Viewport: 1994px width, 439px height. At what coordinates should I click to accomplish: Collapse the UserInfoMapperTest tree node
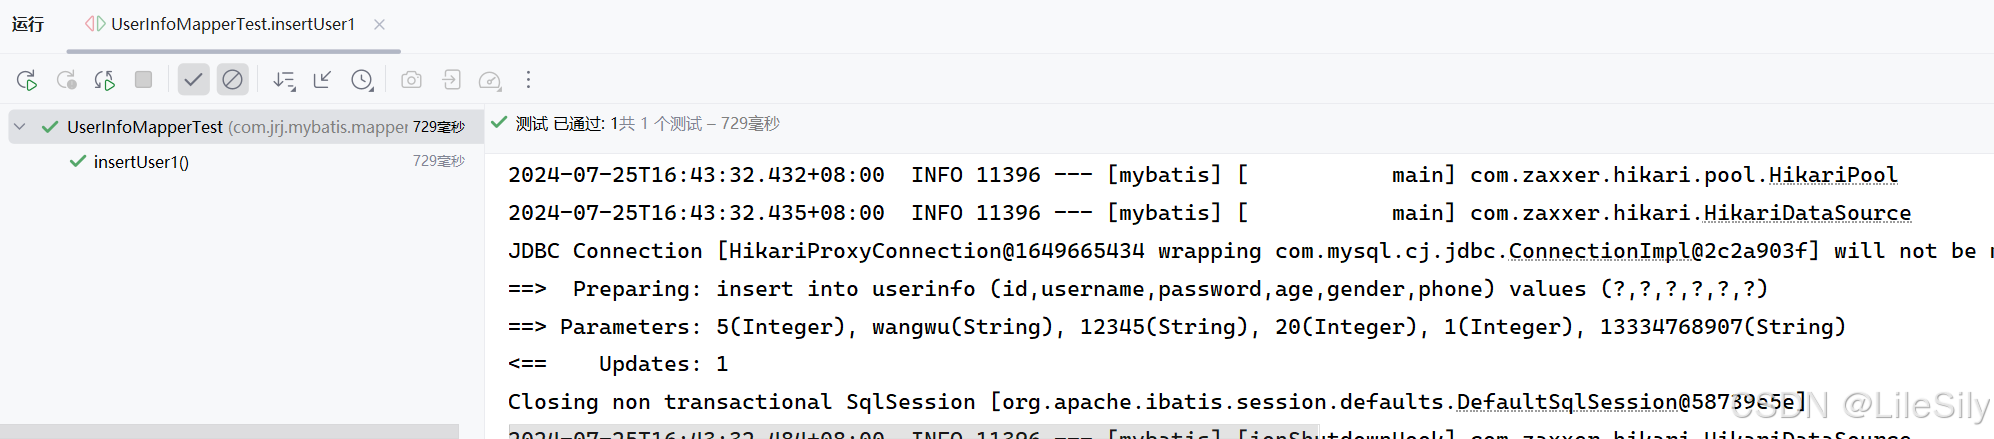pos(19,127)
